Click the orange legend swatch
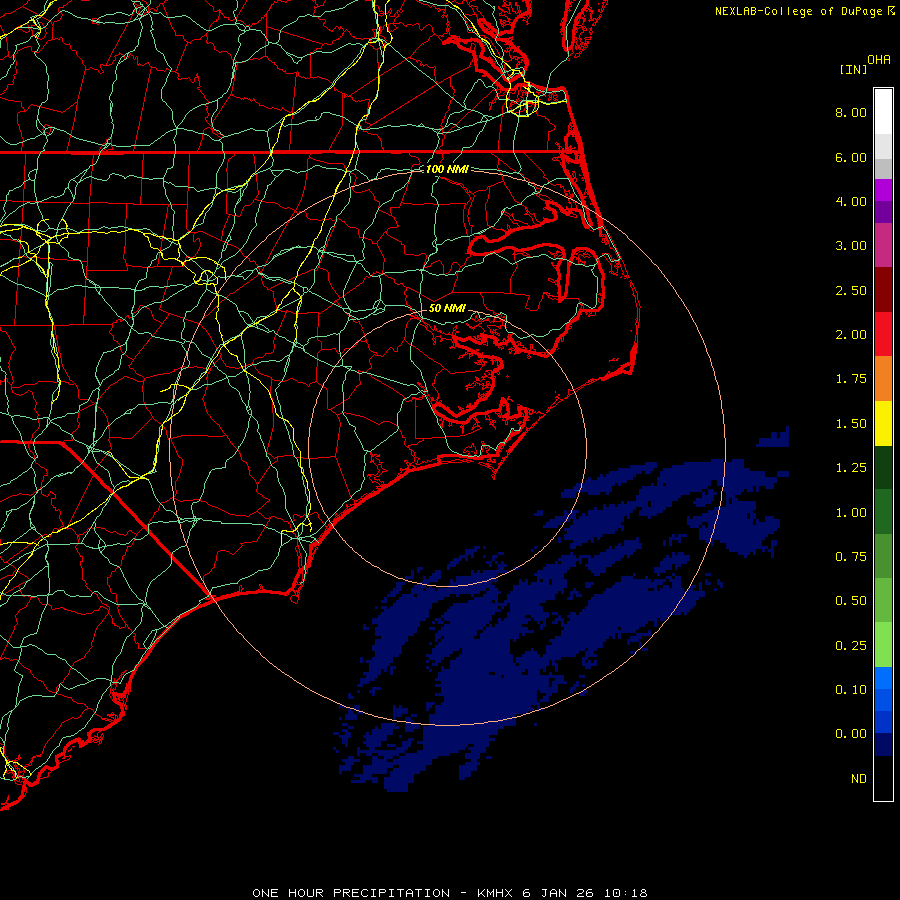This screenshot has height=900, width=900. (883, 379)
